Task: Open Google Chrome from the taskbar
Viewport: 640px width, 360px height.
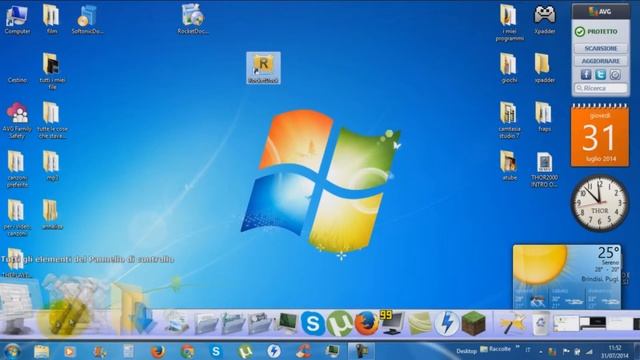Action: 187,351
